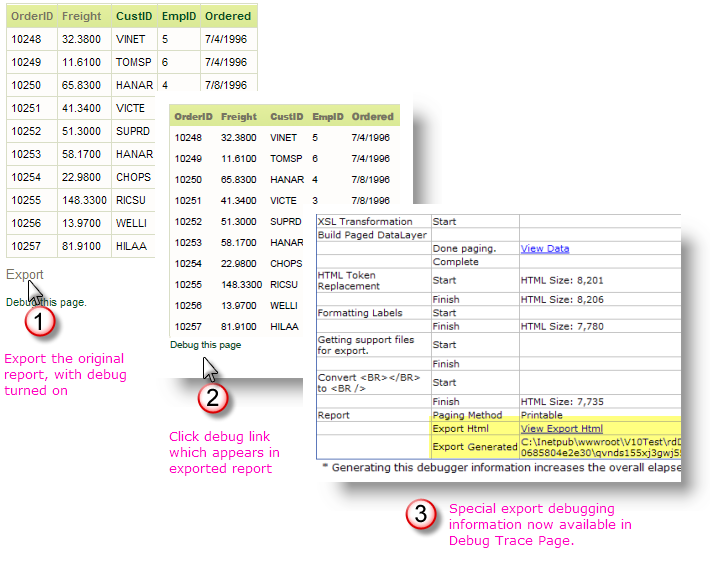Click XSL Transformation row in debug trace

click(x=365, y=222)
